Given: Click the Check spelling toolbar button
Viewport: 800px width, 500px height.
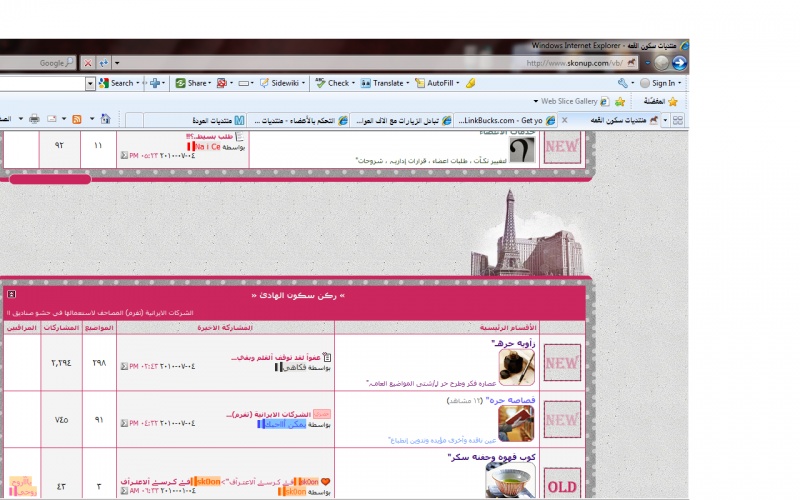Looking at the screenshot, I should click(333, 83).
